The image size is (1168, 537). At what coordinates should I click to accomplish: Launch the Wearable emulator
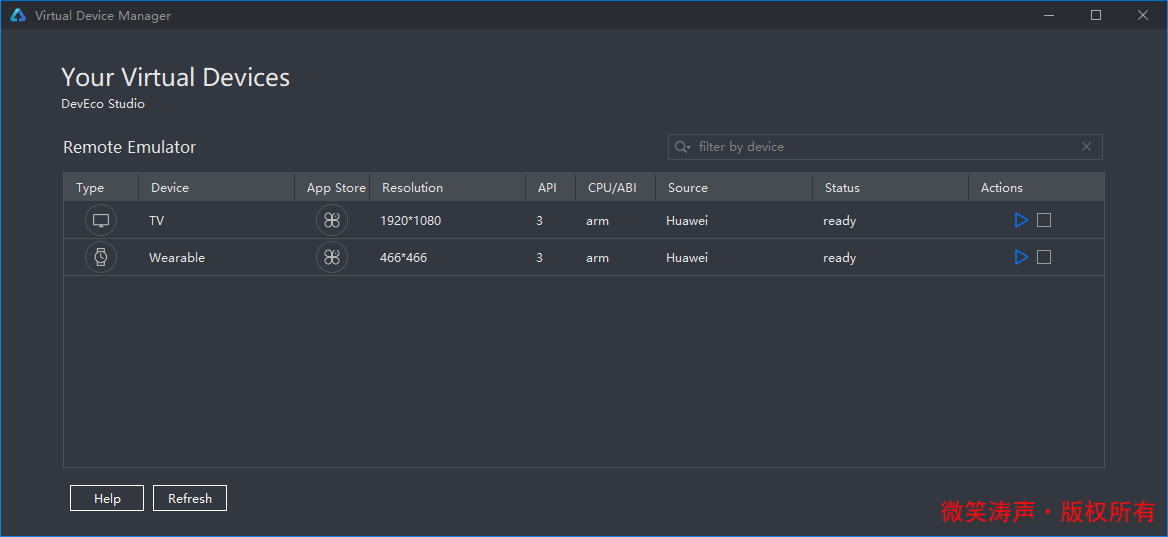[1021, 257]
